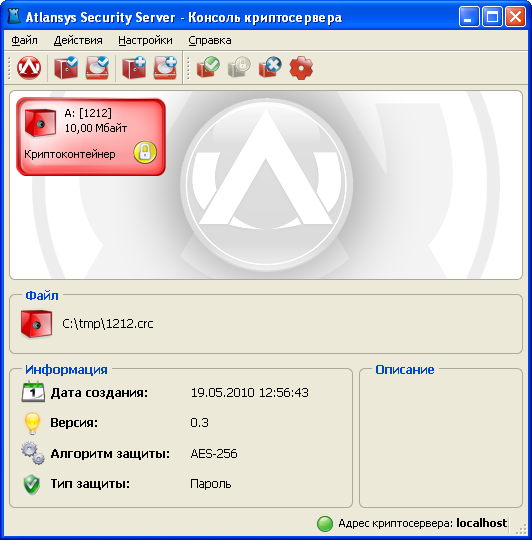The height and width of the screenshot is (540, 532).
Task: Select the A: [1212] cryptocontainer tile
Action: tap(91, 137)
